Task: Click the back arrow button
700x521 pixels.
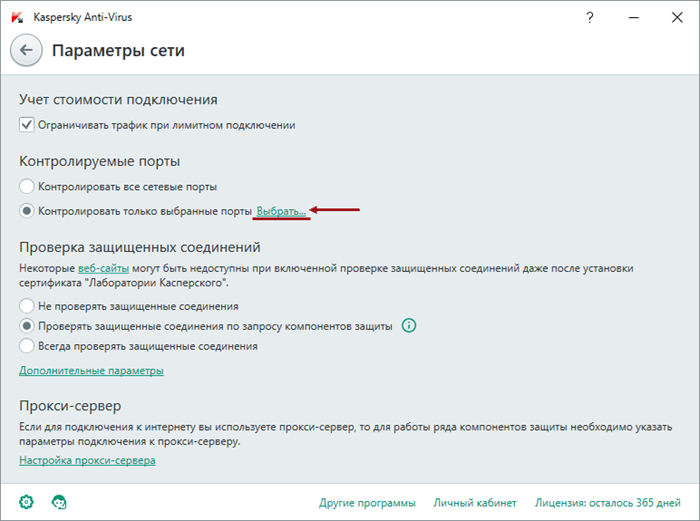Action: (x=26, y=50)
